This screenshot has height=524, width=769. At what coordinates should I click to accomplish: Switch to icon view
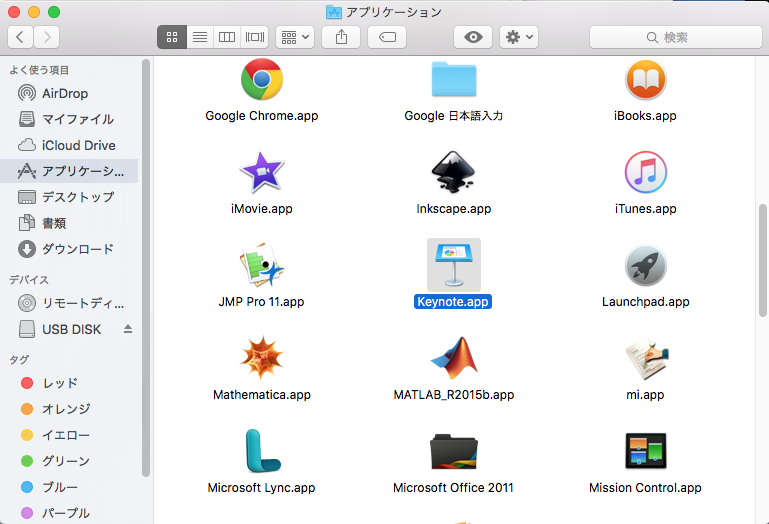(172, 37)
